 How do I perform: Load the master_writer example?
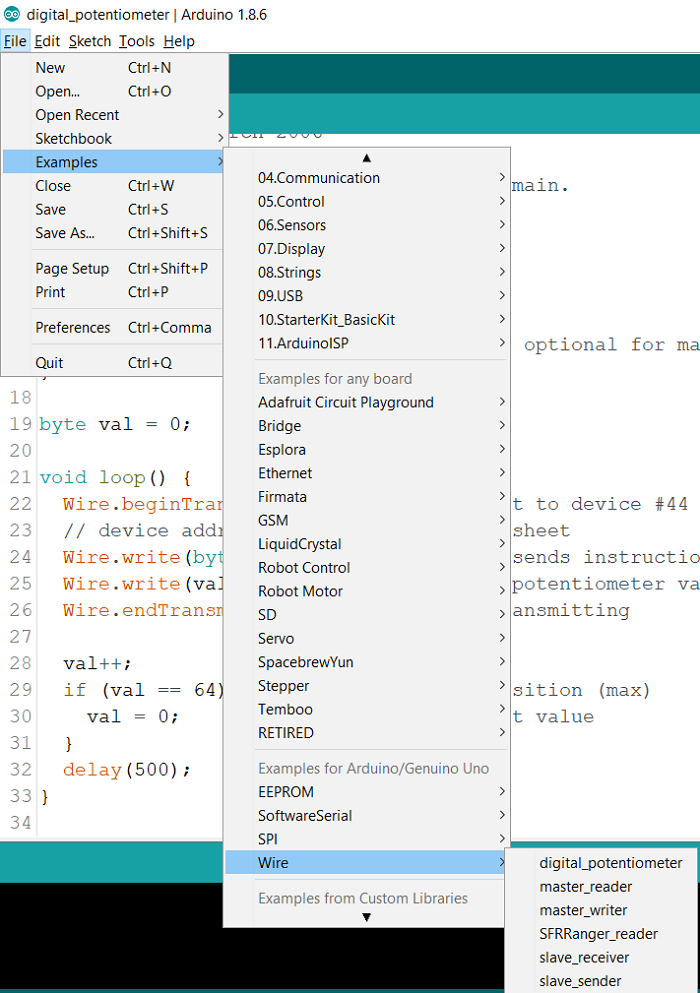click(601, 910)
